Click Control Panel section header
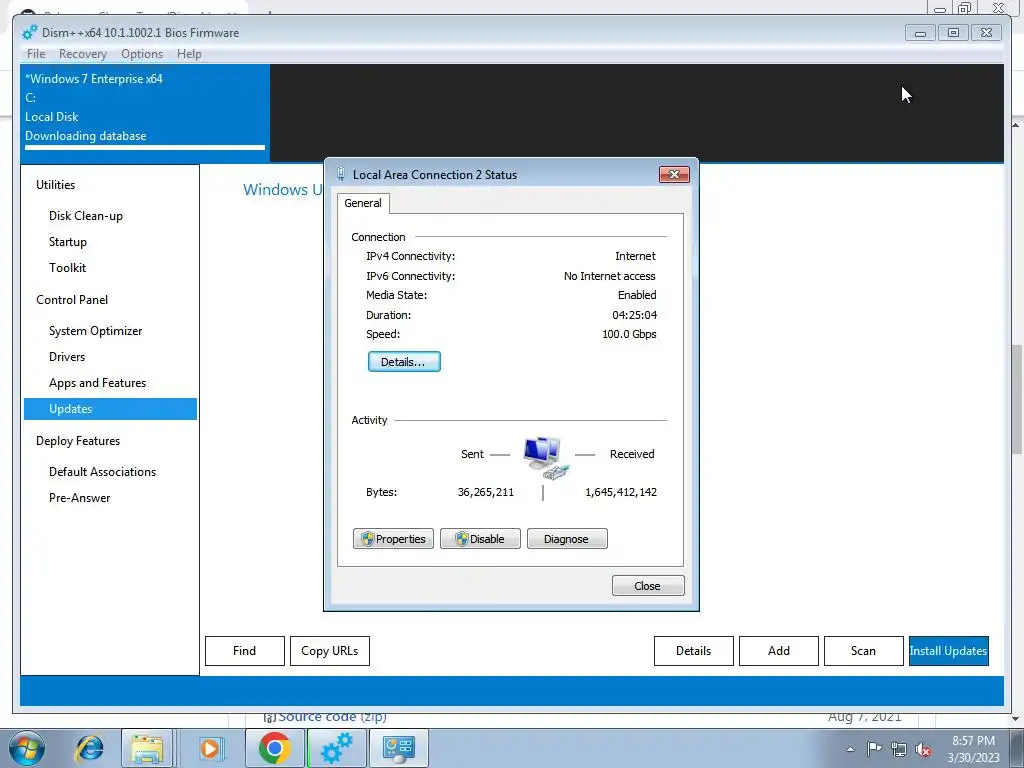The image size is (1024, 768). 72,300
